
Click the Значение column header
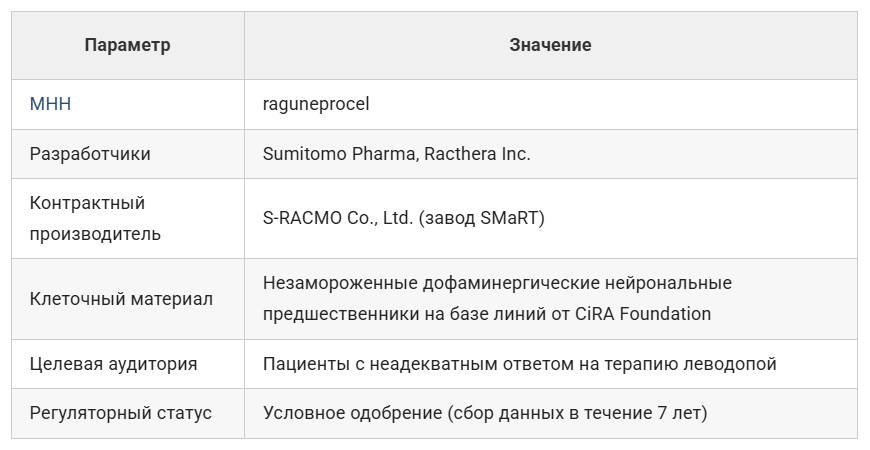tap(550, 45)
